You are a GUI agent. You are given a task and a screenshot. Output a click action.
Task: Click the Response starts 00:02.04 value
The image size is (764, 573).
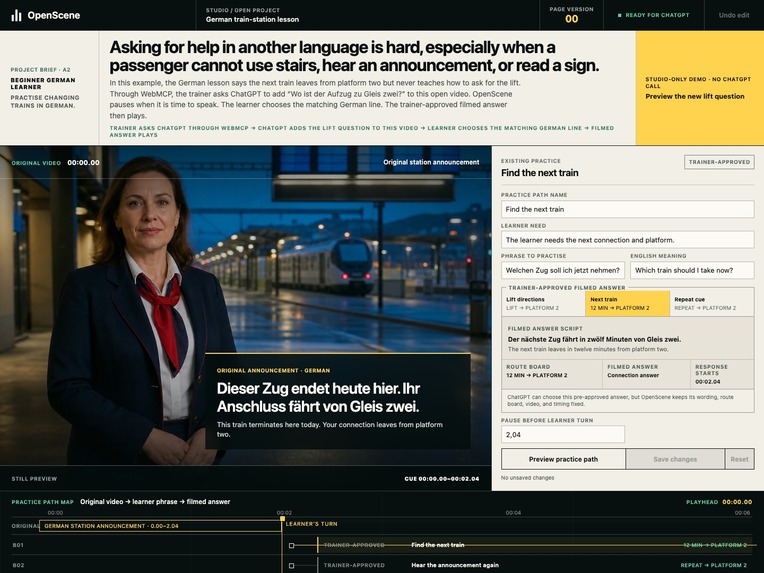pos(707,382)
